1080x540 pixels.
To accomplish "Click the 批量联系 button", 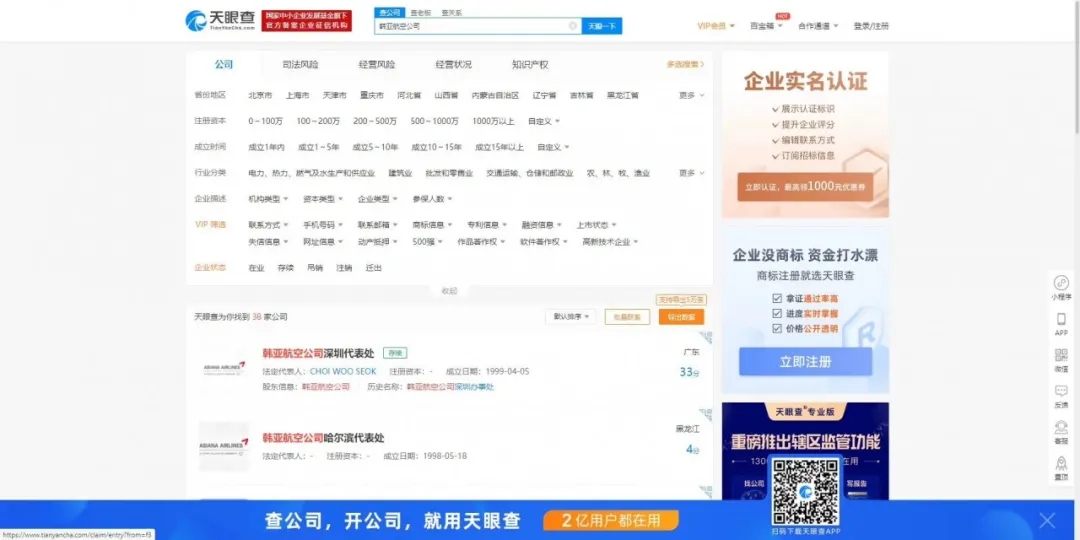I will click(x=627, y=317).
